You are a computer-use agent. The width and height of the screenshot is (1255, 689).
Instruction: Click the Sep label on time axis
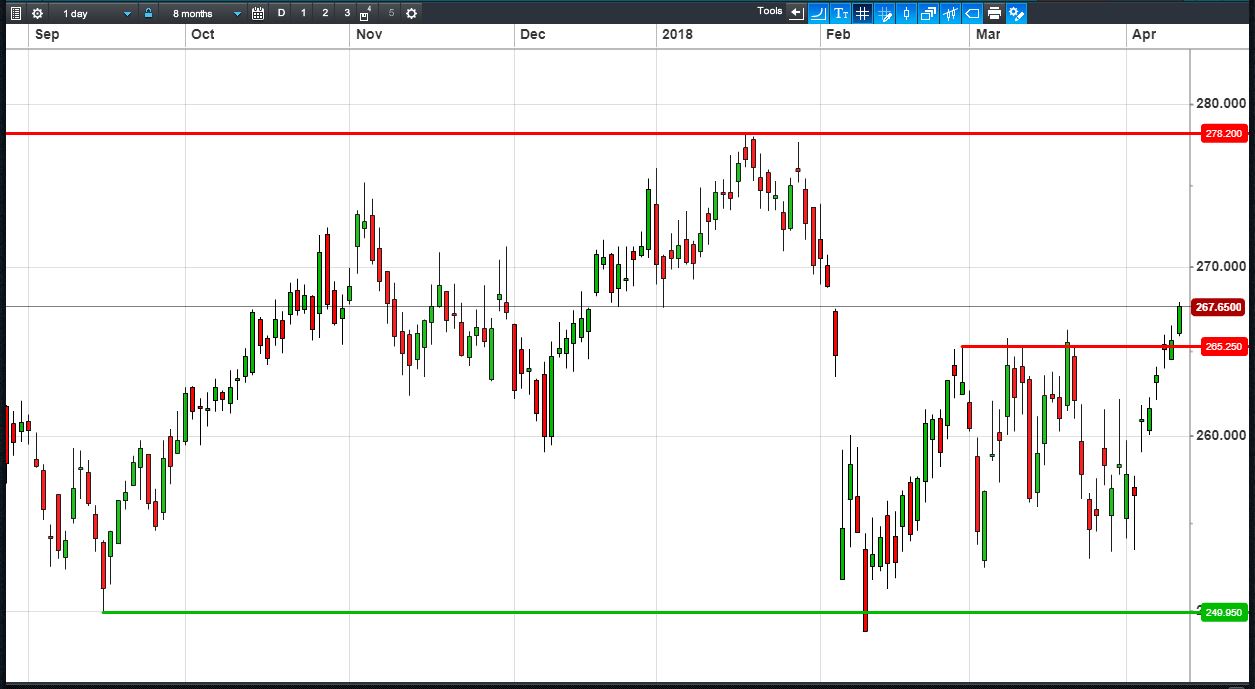46,35
